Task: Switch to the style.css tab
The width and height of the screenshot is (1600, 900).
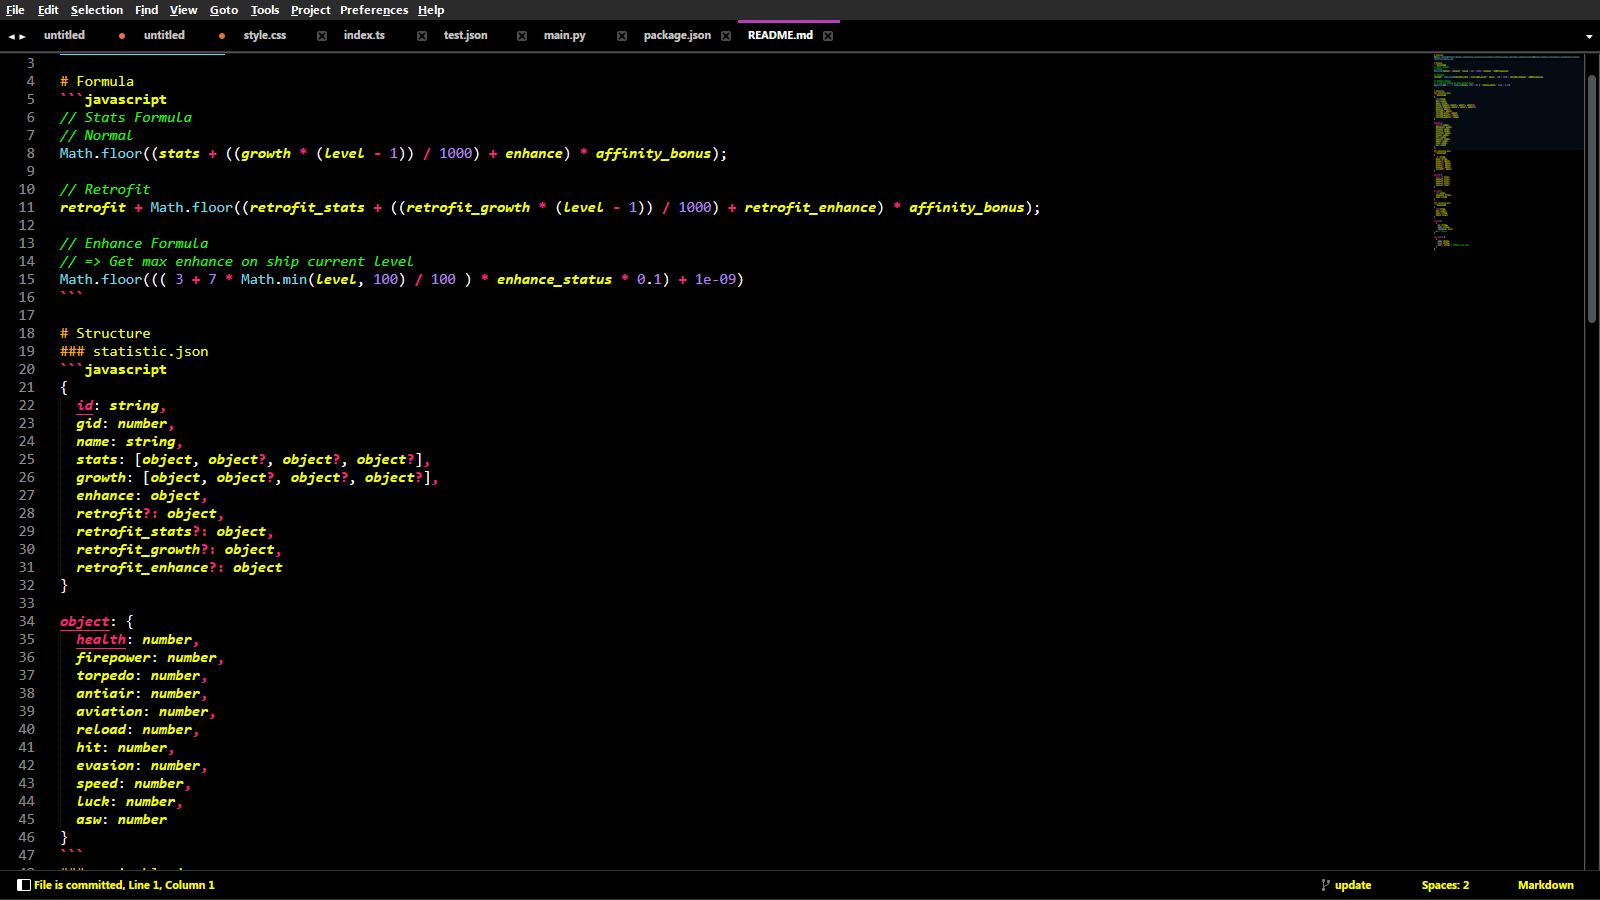Action: tap(265, 35)
